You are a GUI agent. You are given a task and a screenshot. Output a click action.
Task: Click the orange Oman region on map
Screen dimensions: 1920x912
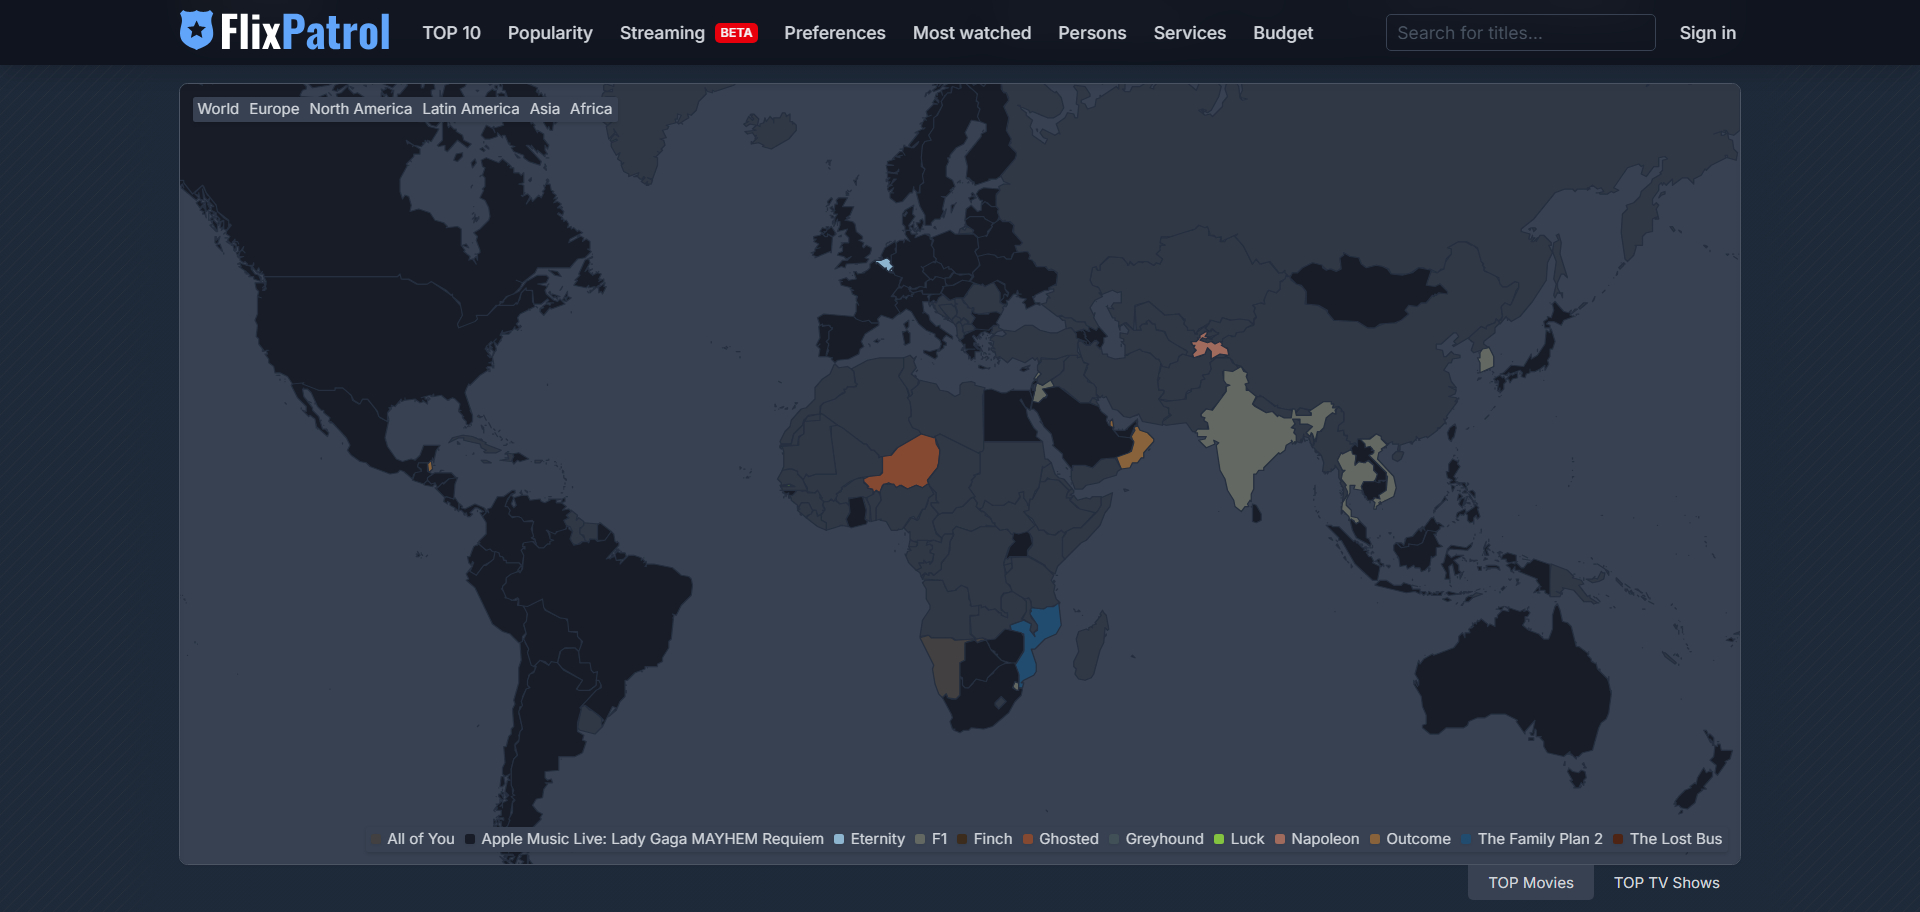coord(1137,447)
